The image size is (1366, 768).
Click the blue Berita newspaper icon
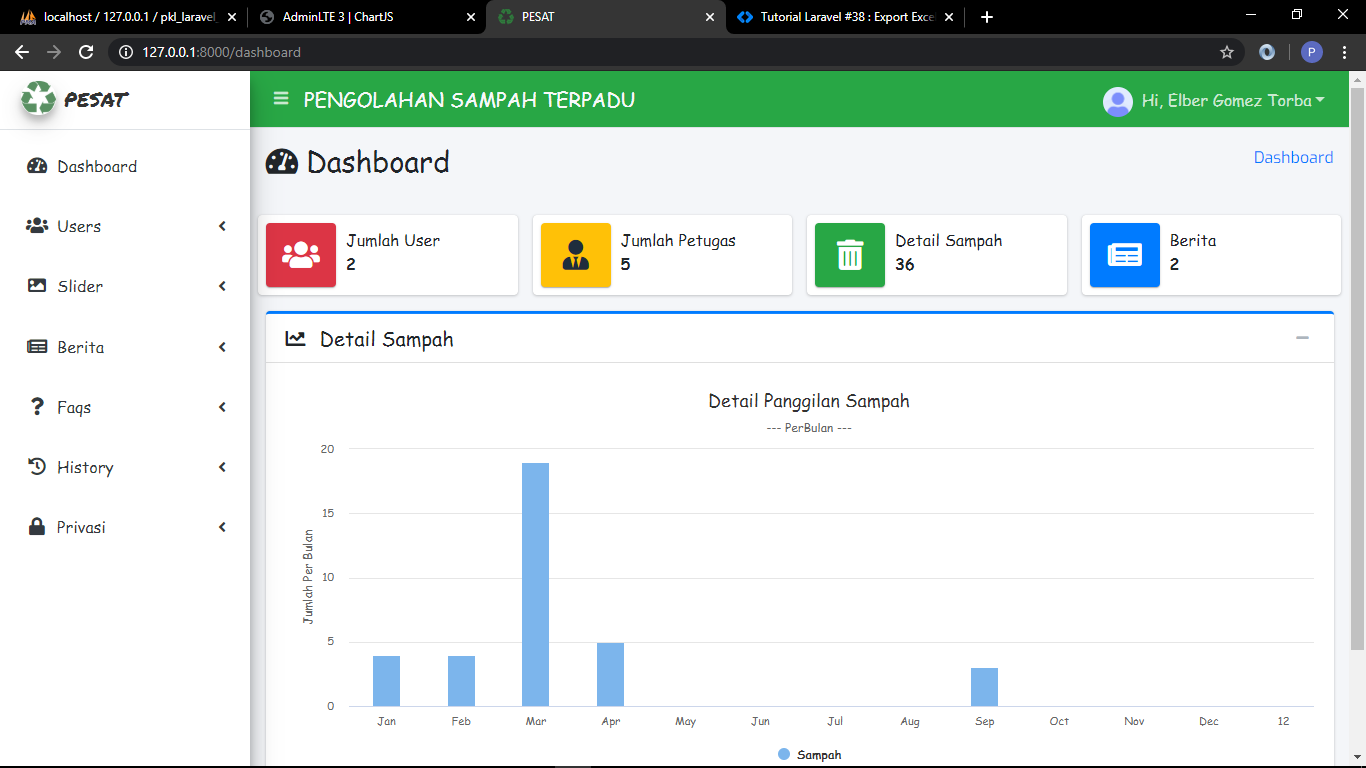[1124, 255]
